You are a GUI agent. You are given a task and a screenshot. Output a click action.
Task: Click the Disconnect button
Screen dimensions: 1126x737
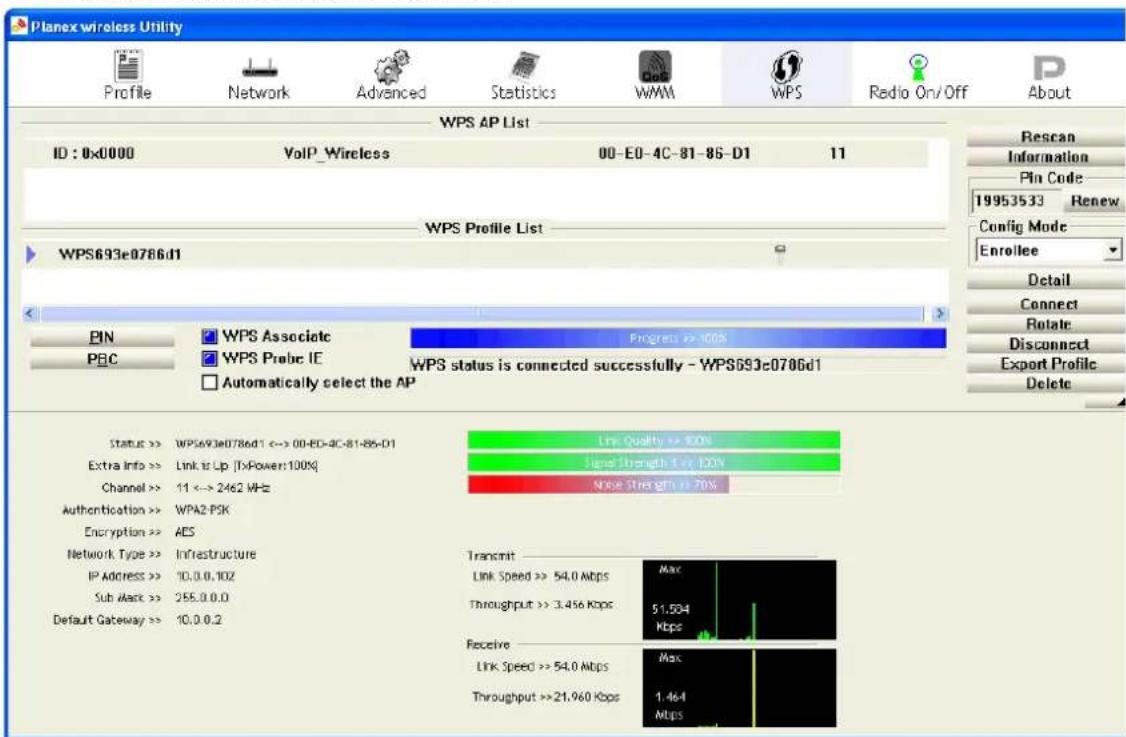point(1048,344)
